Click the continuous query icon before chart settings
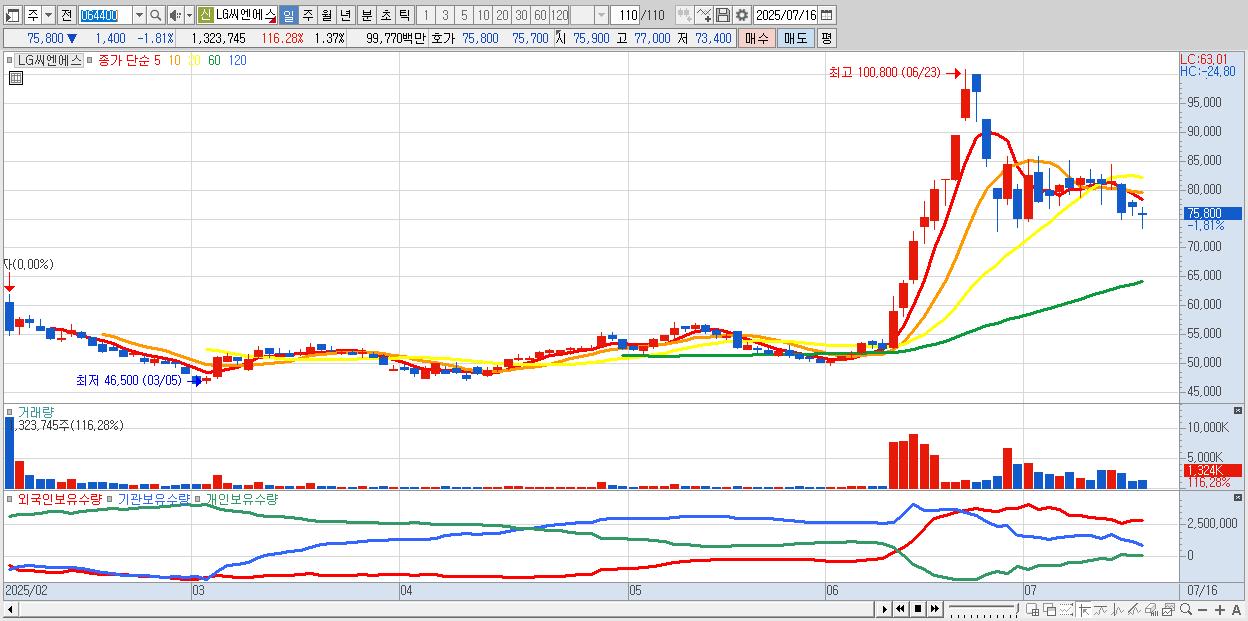 [x=685, y=15]
